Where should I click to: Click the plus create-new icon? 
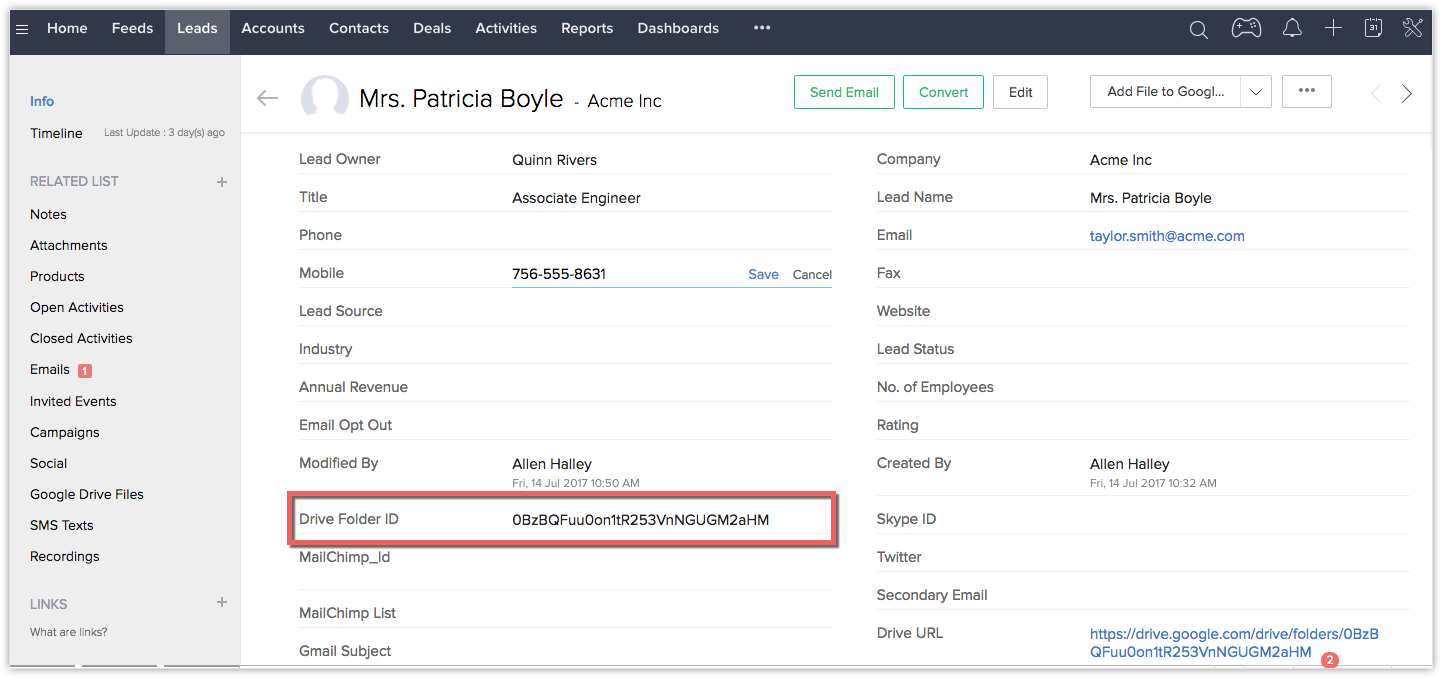point(1333,28)
